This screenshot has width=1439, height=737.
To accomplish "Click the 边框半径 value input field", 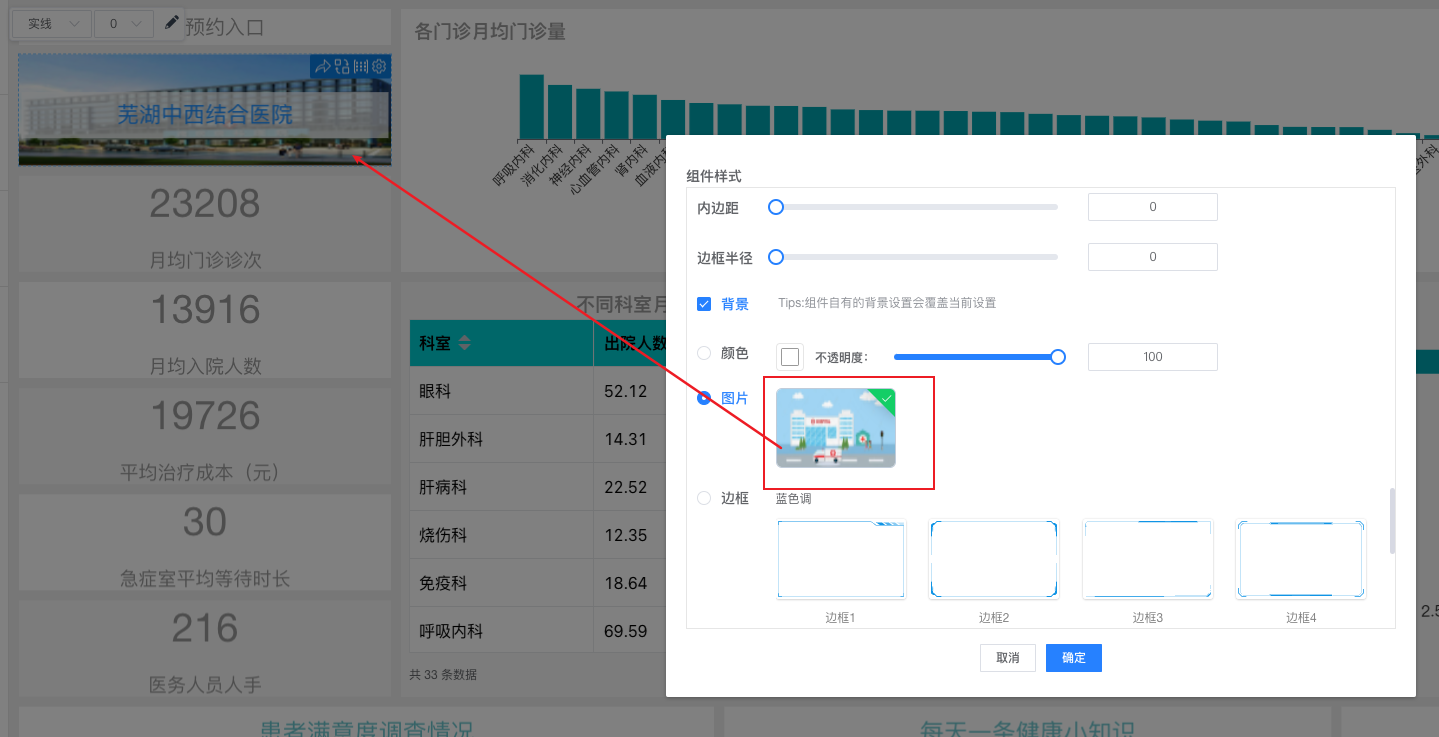I will [1152, 257].
